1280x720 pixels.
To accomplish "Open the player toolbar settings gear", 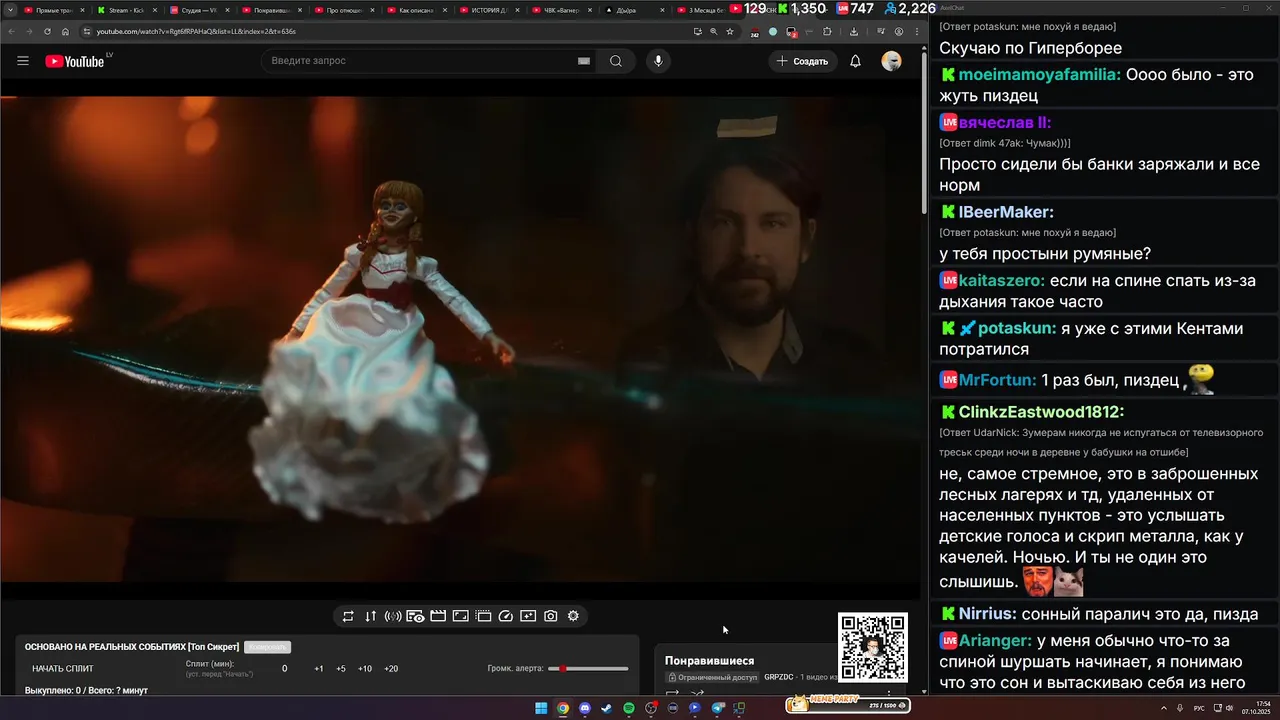I will [x=573, y=616].
